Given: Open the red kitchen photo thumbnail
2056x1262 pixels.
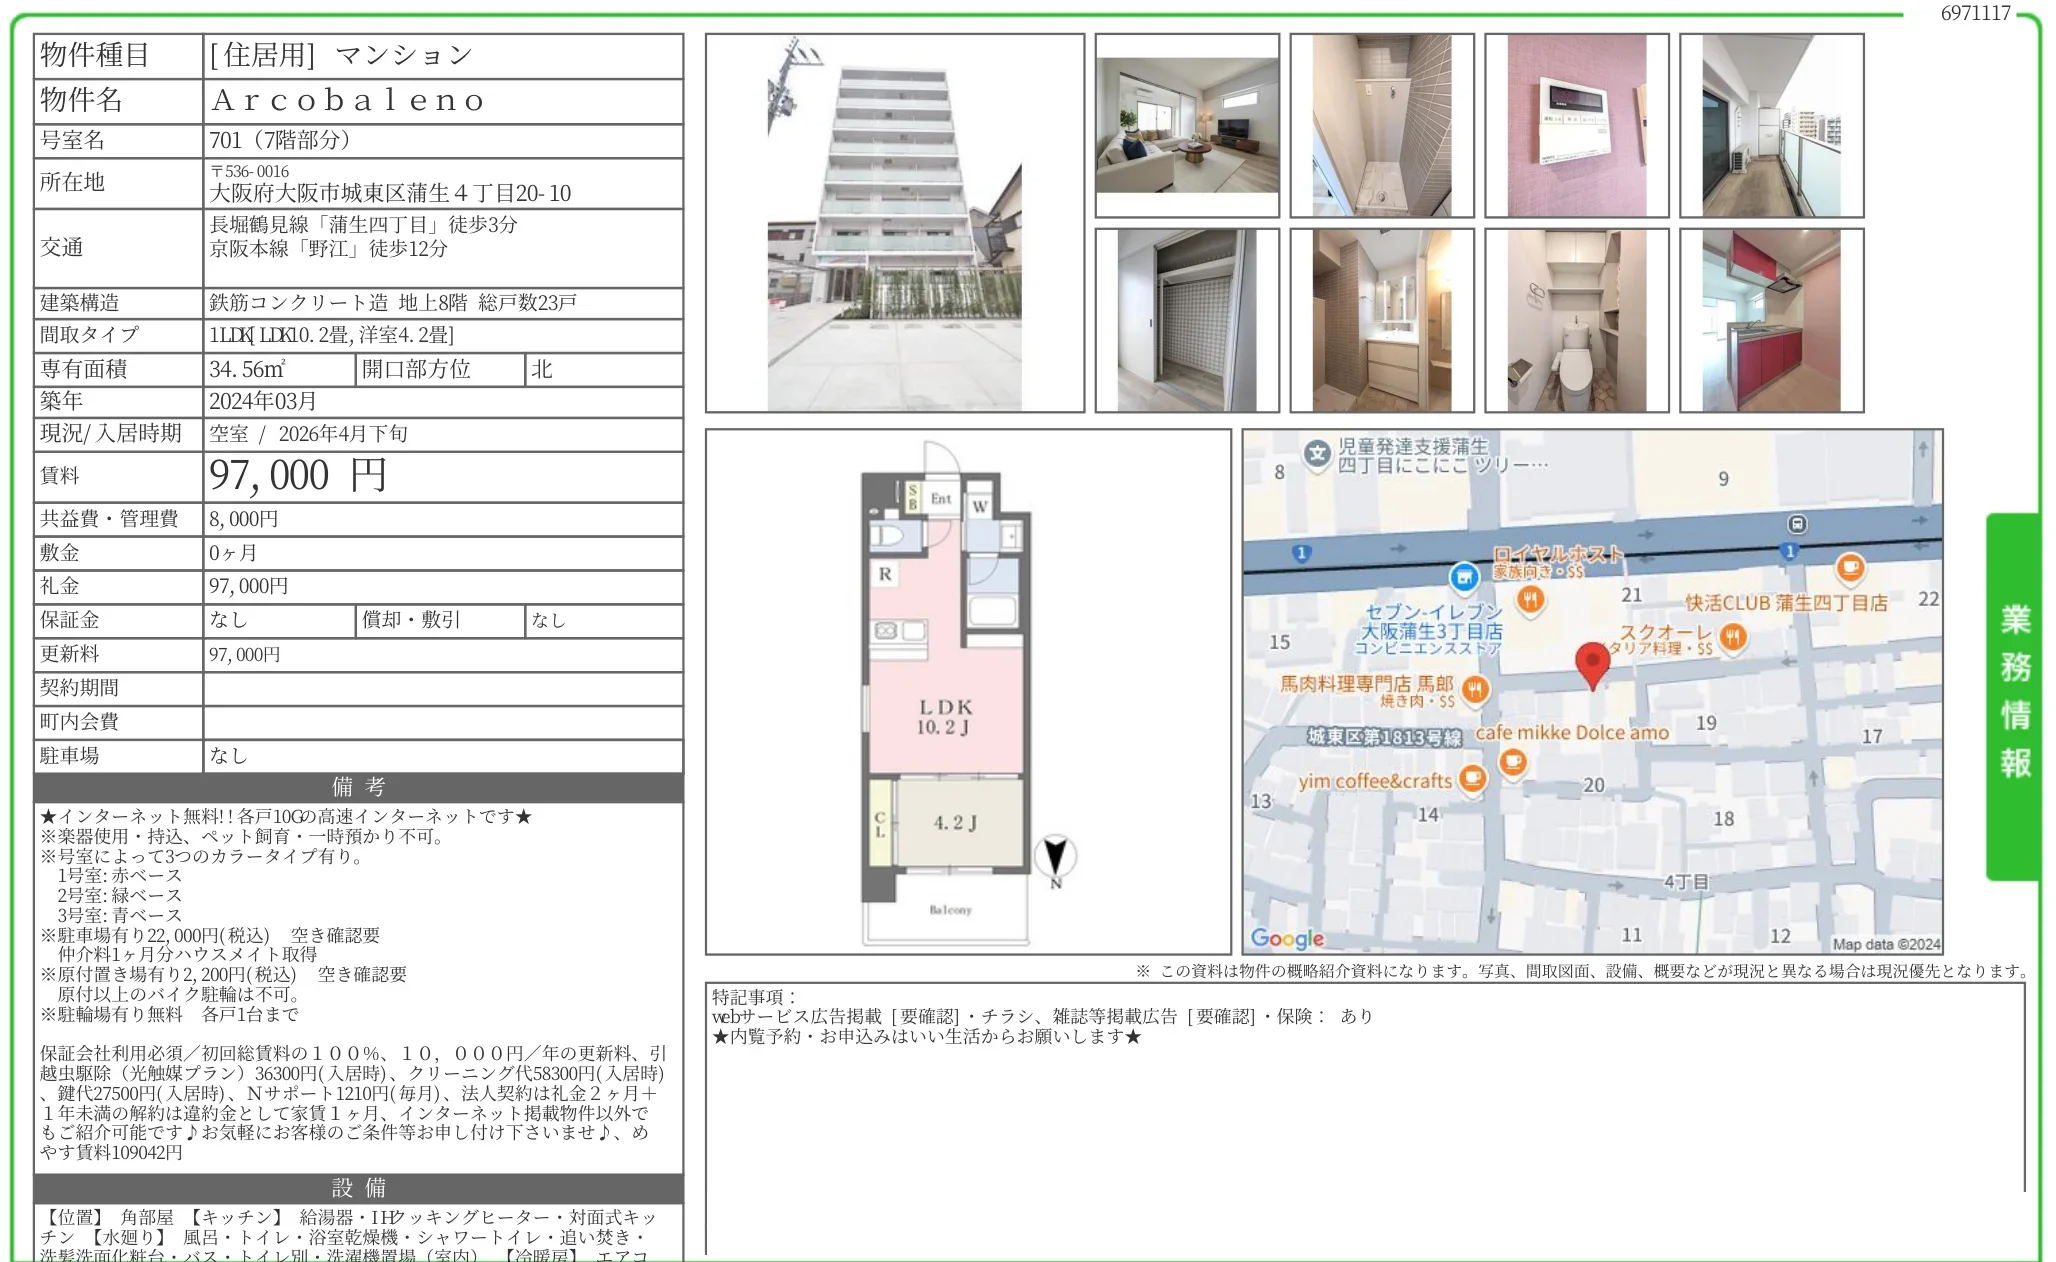Looking at the screenshot, I should tap(1771, 320).
